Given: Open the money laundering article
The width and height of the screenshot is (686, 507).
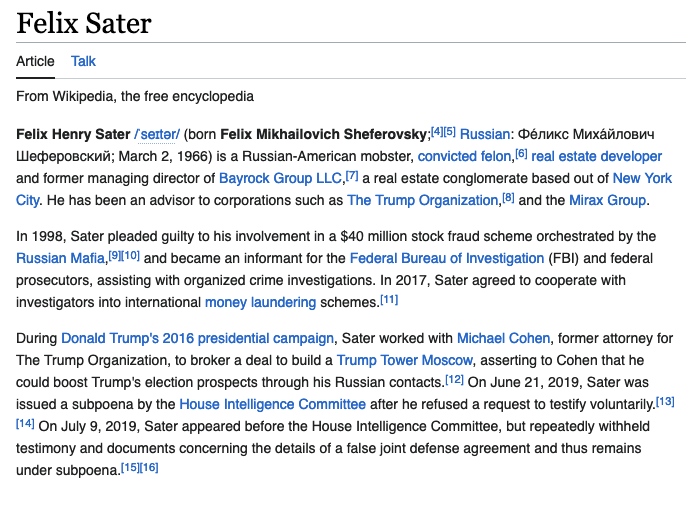Looking at the screenshot, I should (260, 302).
